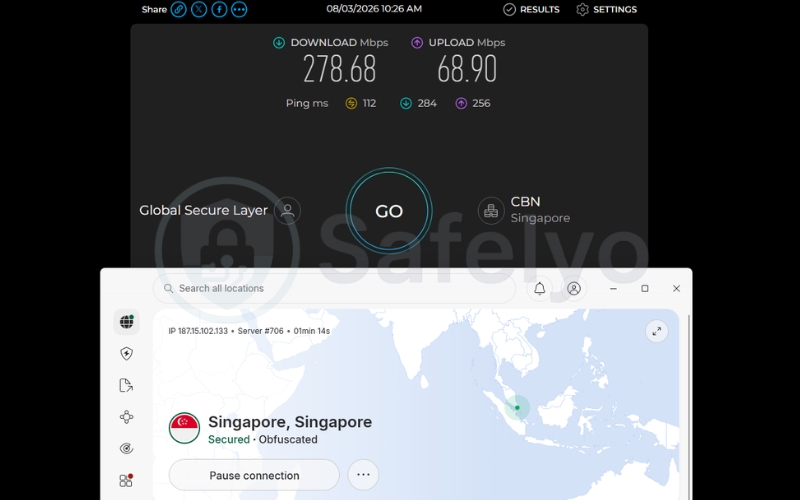Image resolution: width=800 pixels, height=500 pixels.
Task: Click the Singapore flag icon
Action: pyautogui.click(x=184, y=428)
